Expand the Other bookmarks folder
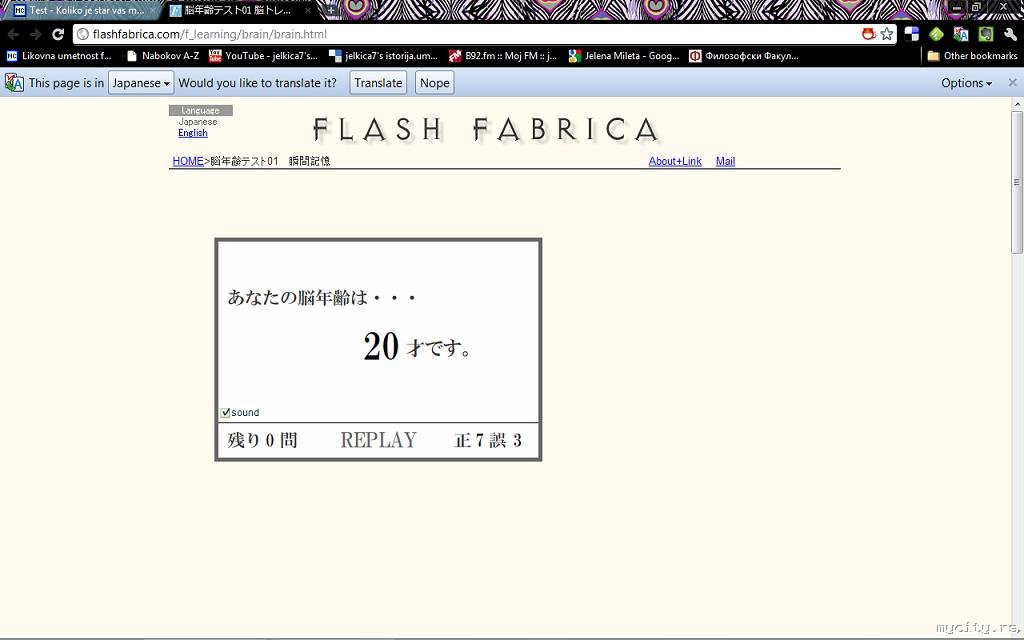This screenshot has width=1024, height=640. point(972,56)
